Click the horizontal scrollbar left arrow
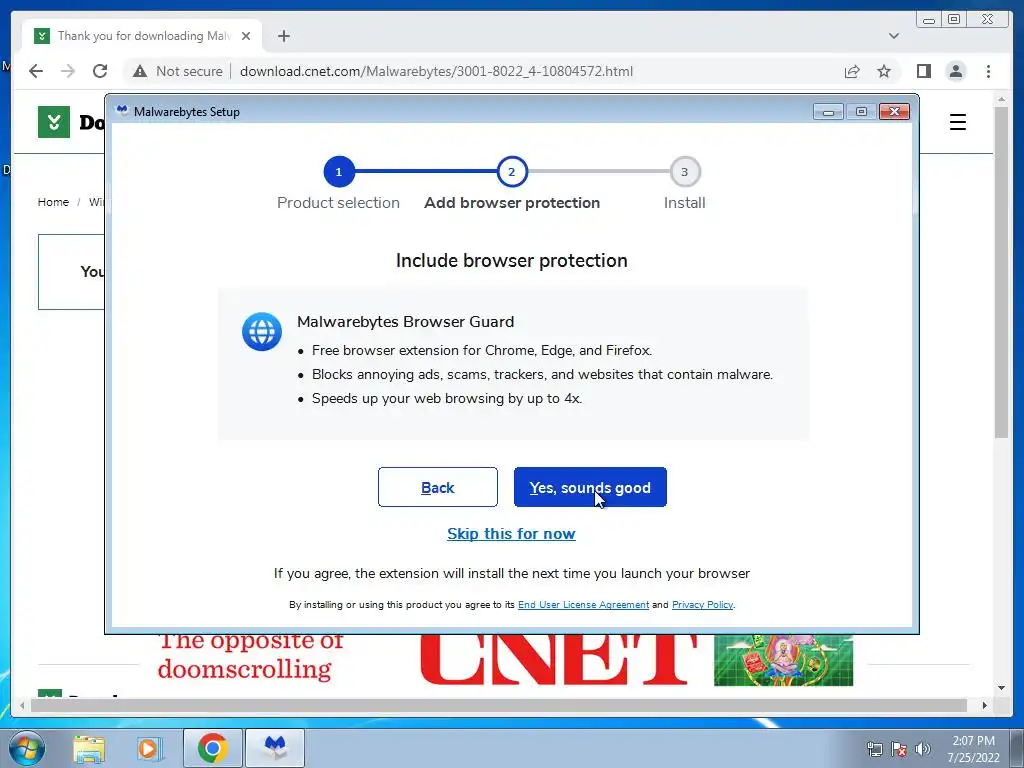The height and width of the screenshot is (768, 1024). click(22, 705)
